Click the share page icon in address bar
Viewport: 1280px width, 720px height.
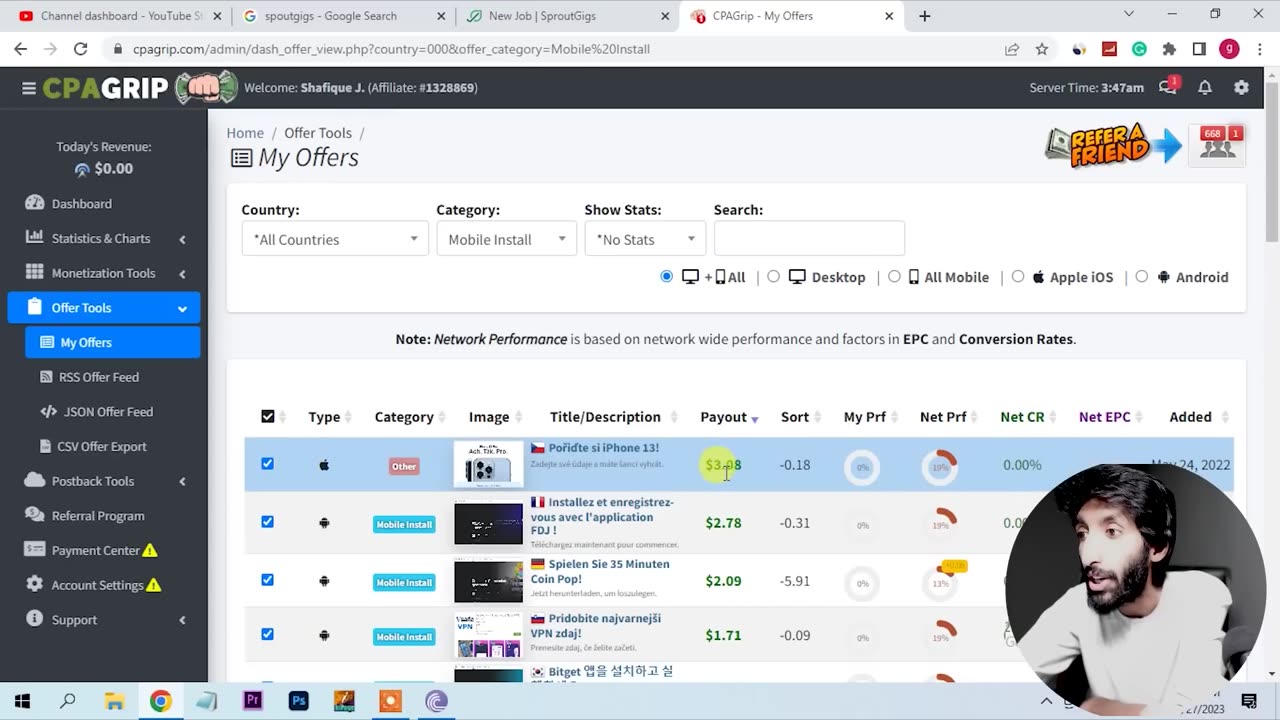click(x=1012, y=49)
